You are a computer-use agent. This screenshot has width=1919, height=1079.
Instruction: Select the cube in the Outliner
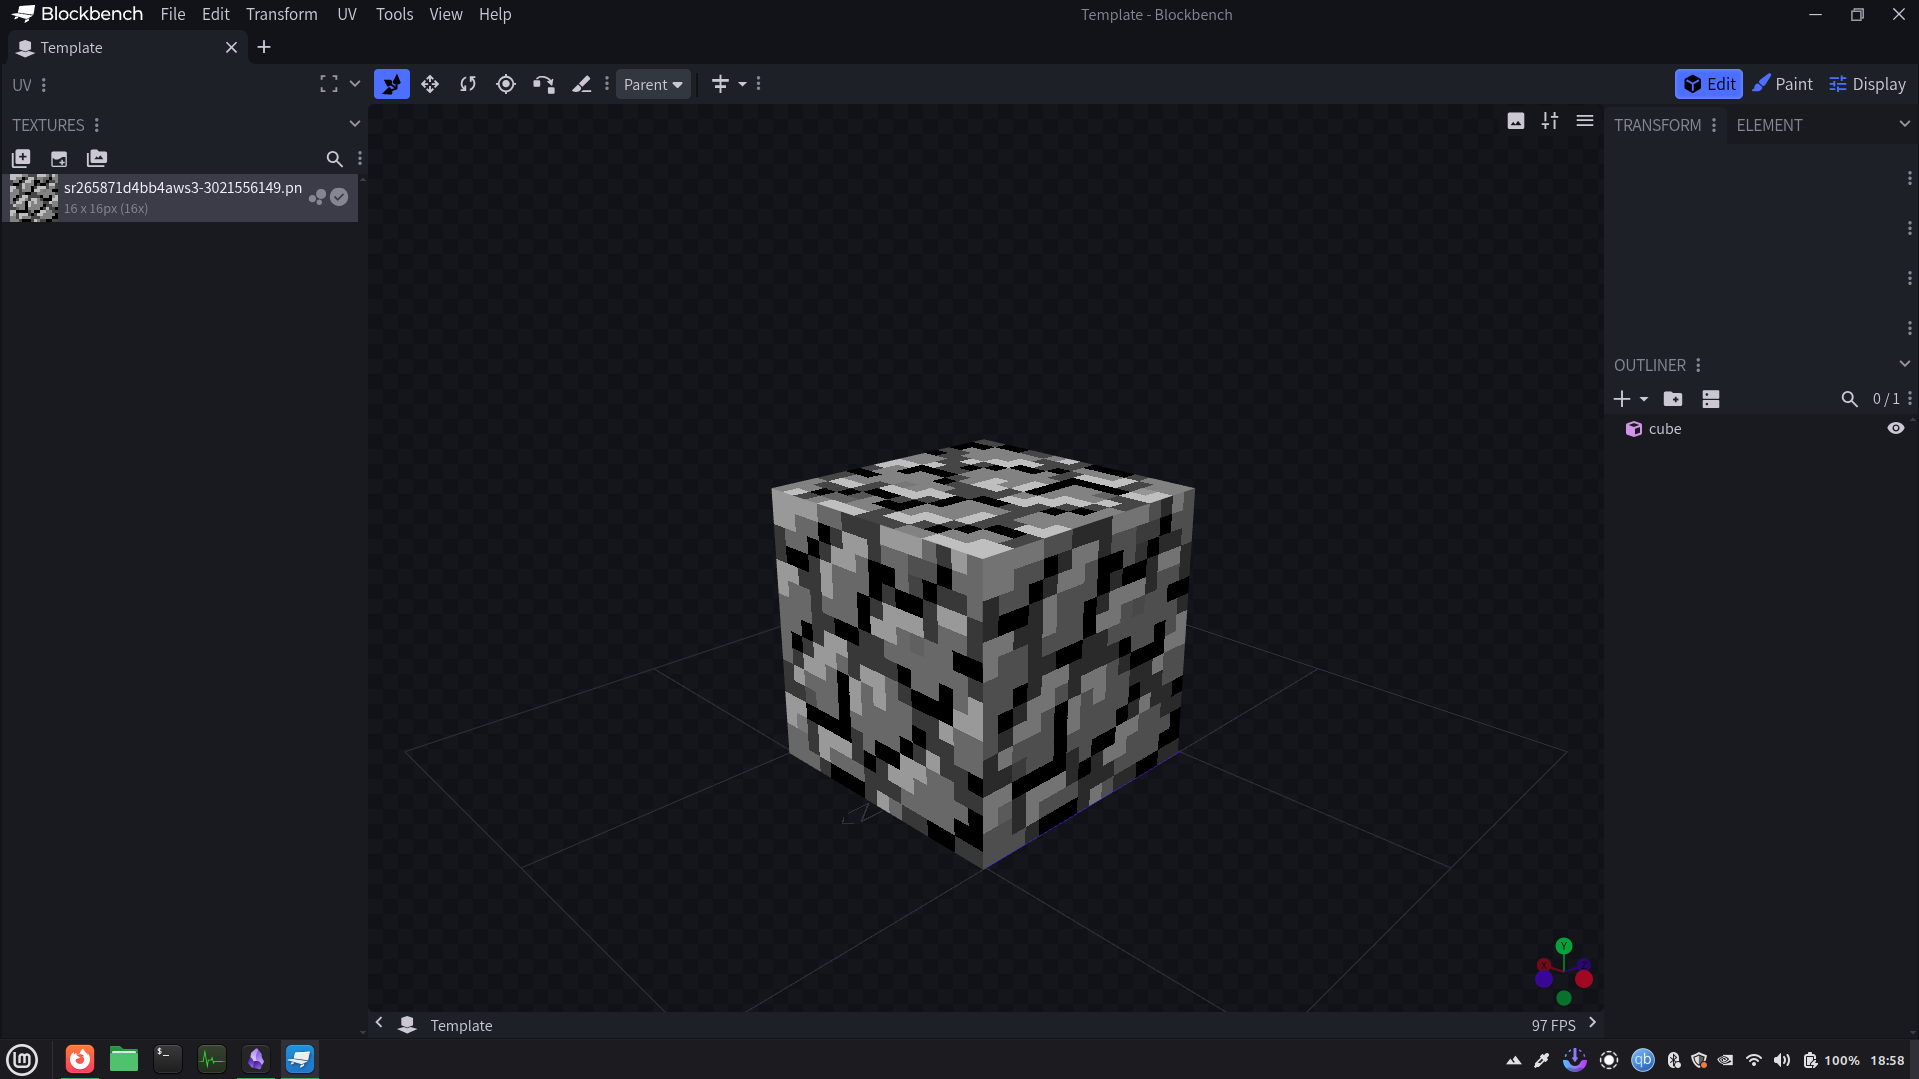click(x=1665, y=428)
